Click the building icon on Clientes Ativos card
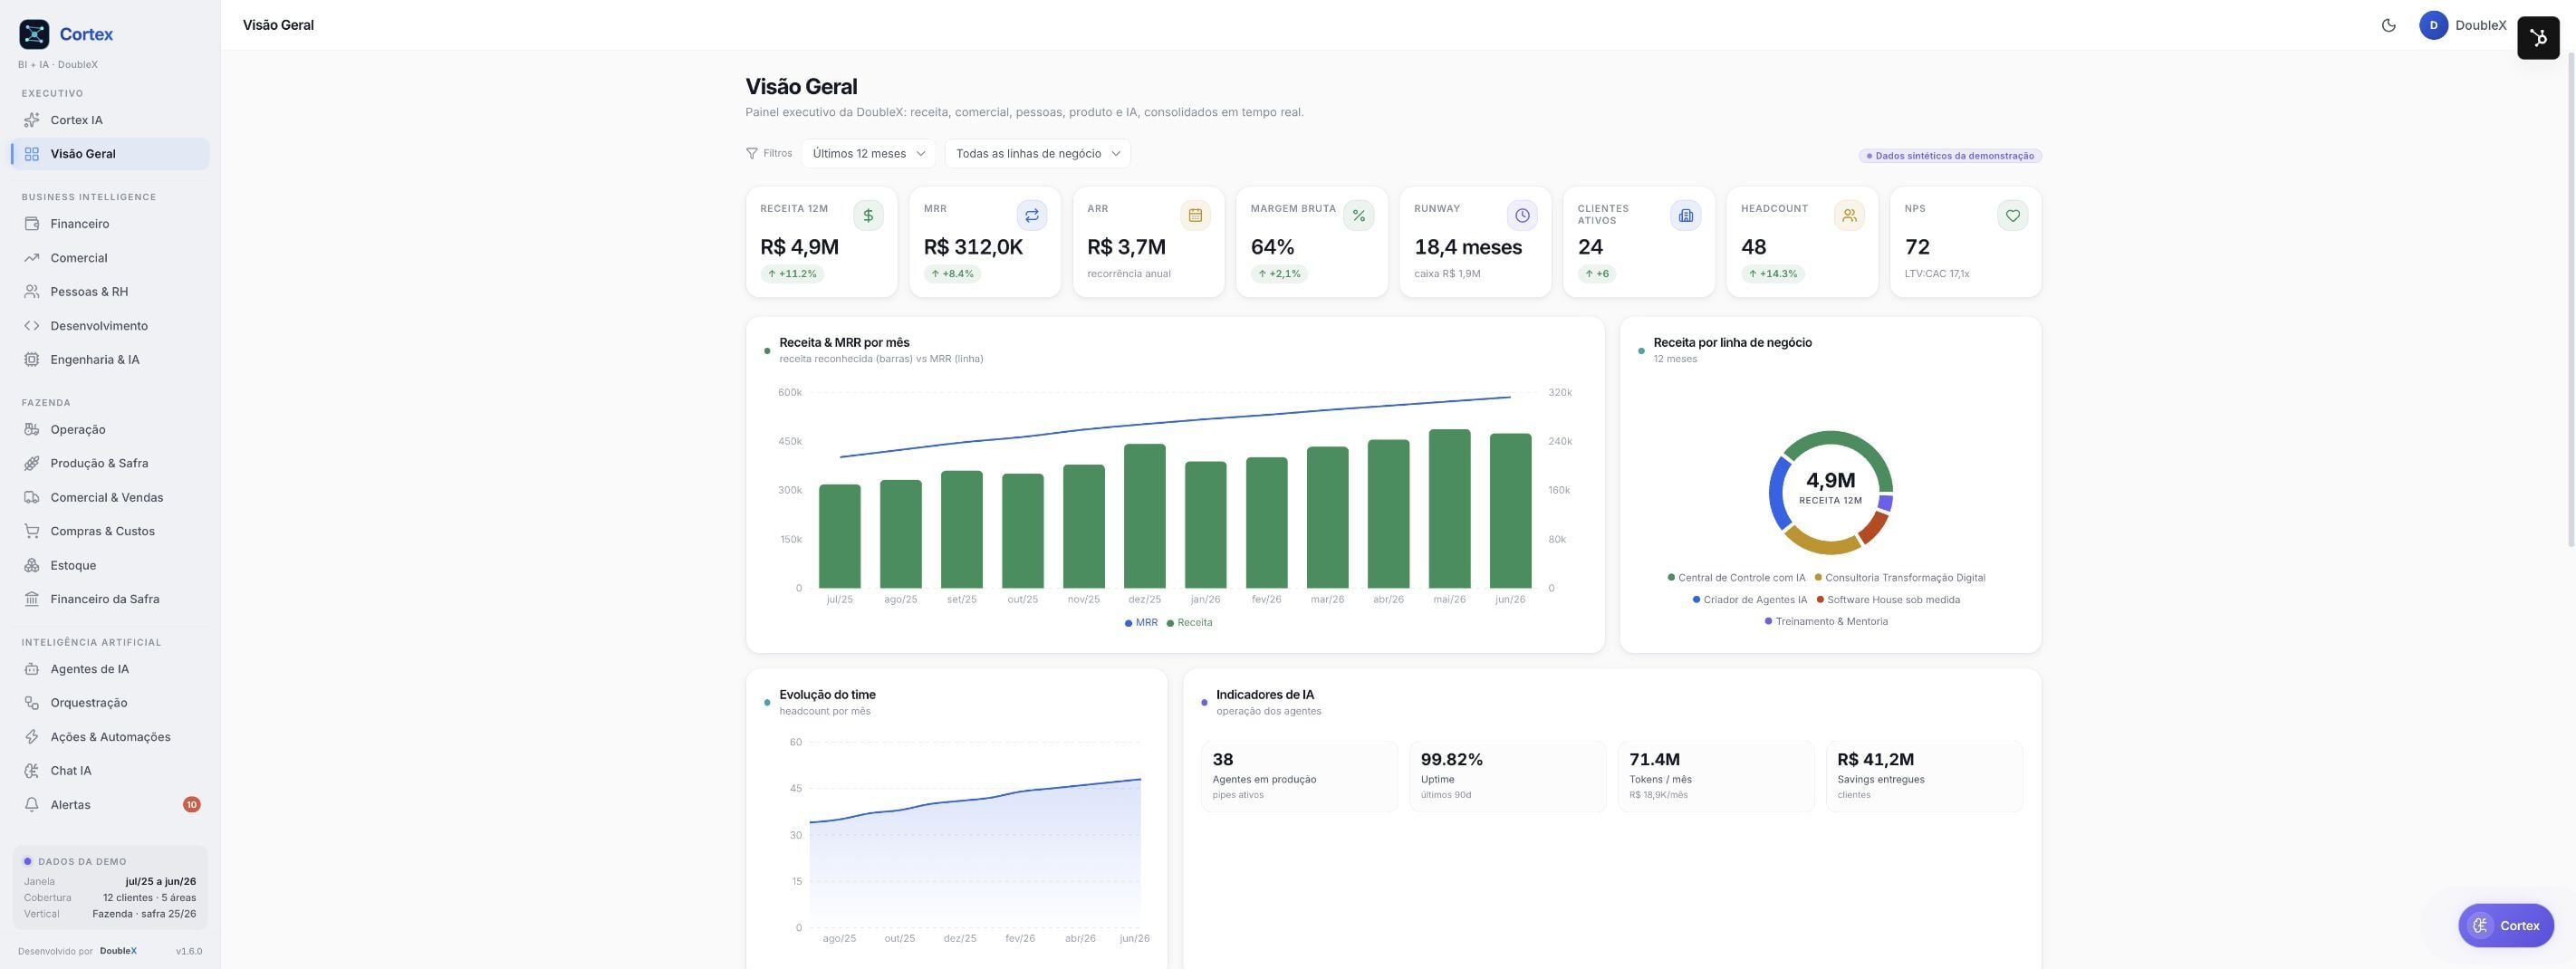The height and width of the screenshot is (969, 2576). 1686,216
